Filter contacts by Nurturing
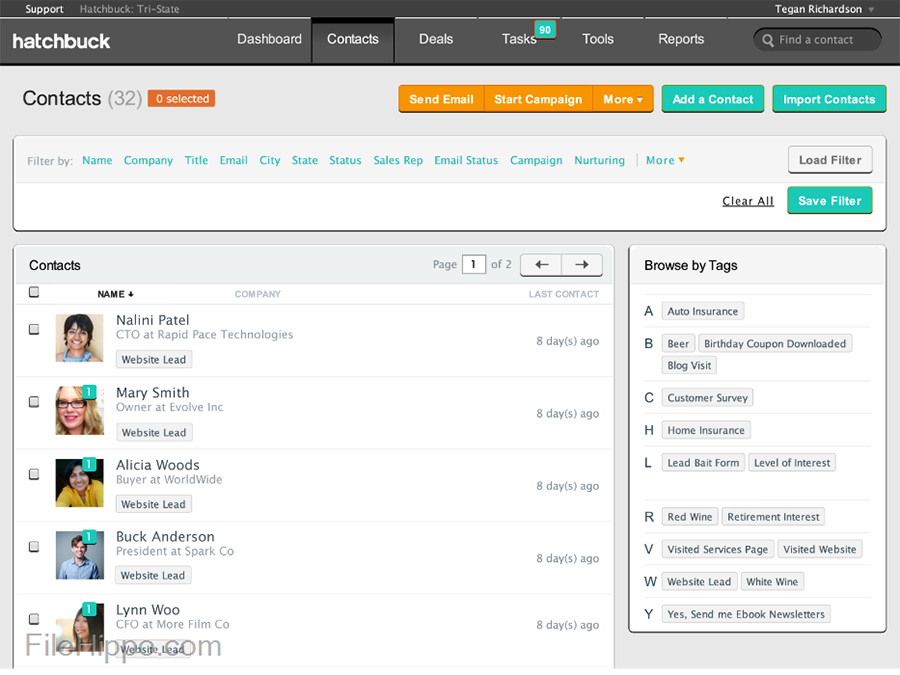 pyautogui.click(x=599, y=160)
